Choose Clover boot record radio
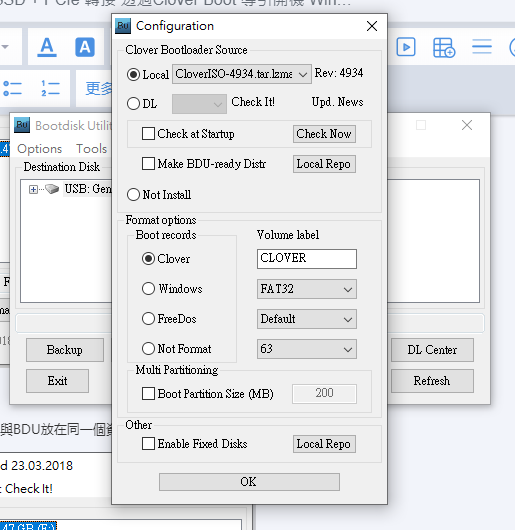 coord(148,259)
